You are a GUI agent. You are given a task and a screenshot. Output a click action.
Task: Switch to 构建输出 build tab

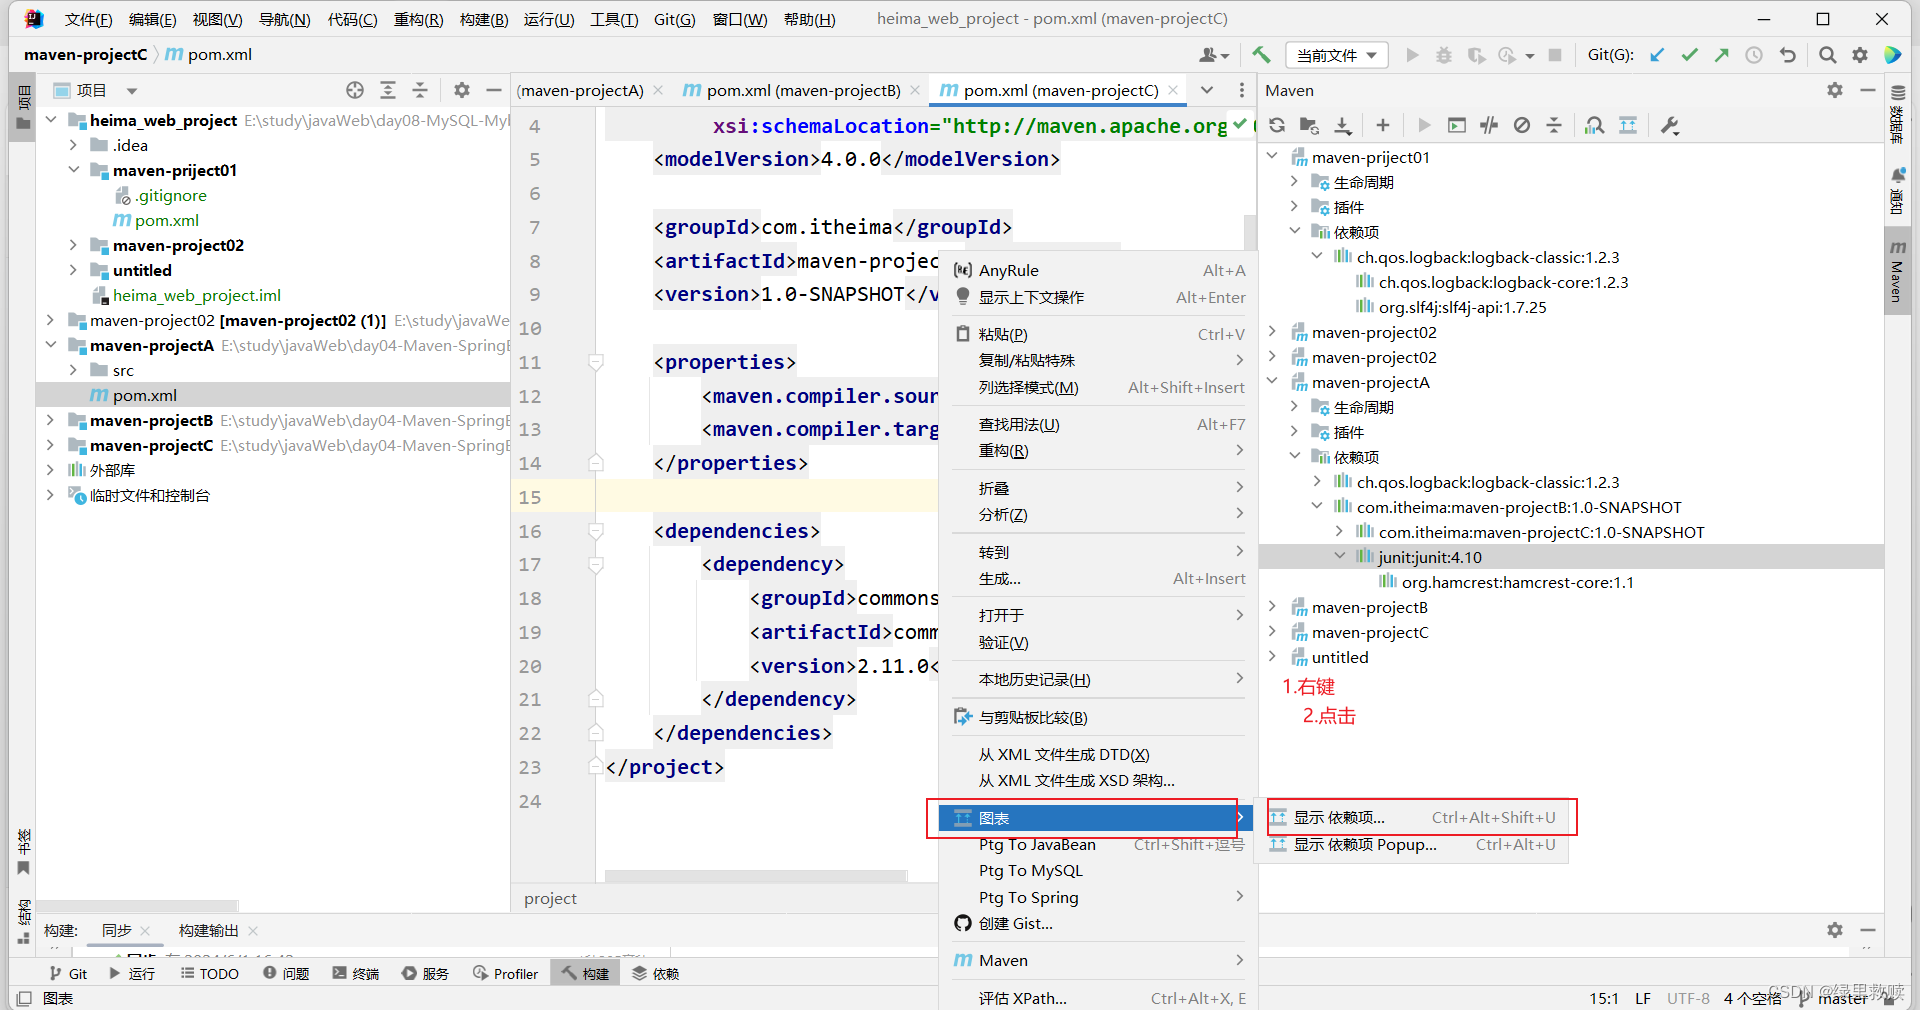208,930
